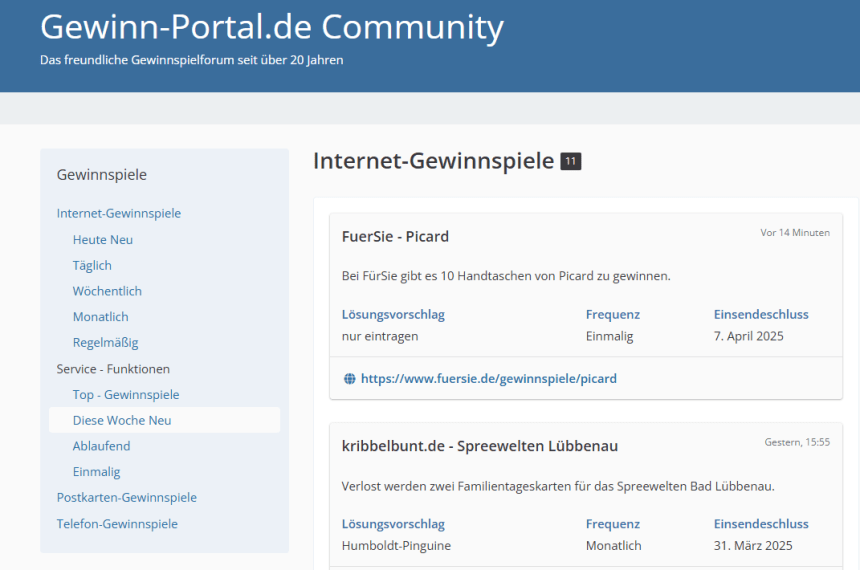Open Telefon-Gewinnspiele section
Screen dimensions: 860x570
click(117, 524)
